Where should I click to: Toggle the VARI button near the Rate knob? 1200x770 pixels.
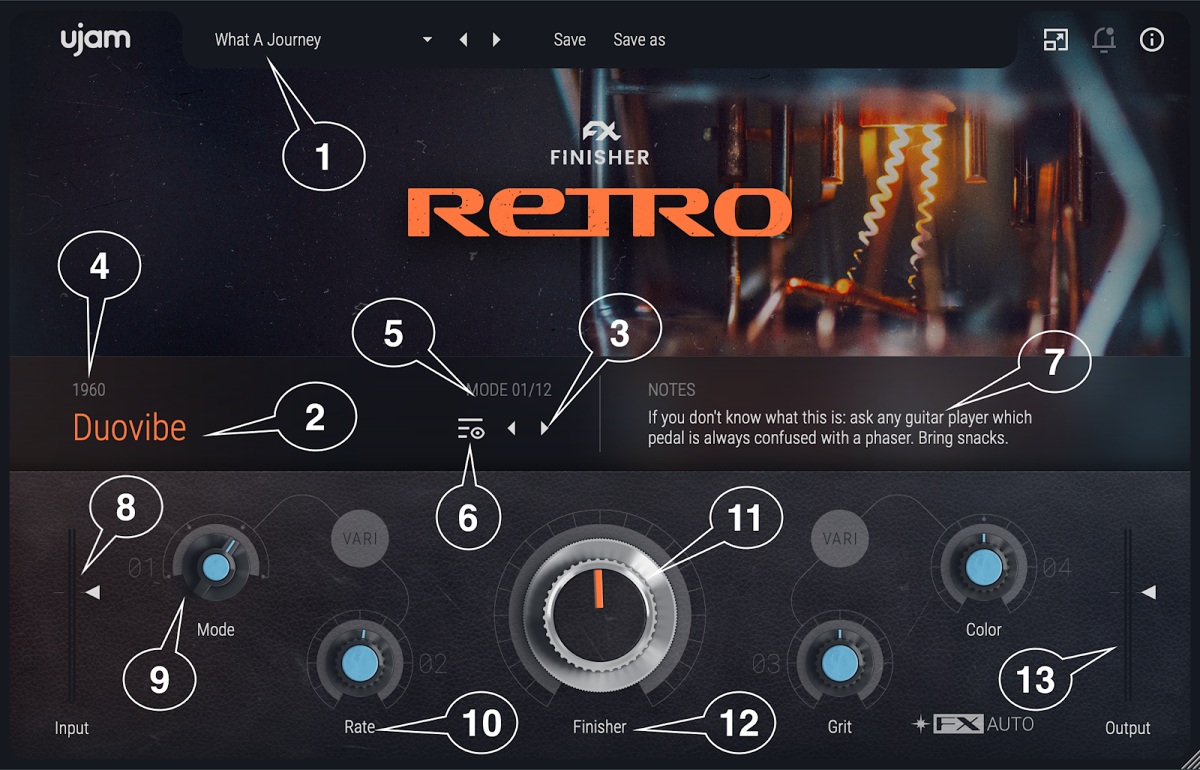click(359, 537)
